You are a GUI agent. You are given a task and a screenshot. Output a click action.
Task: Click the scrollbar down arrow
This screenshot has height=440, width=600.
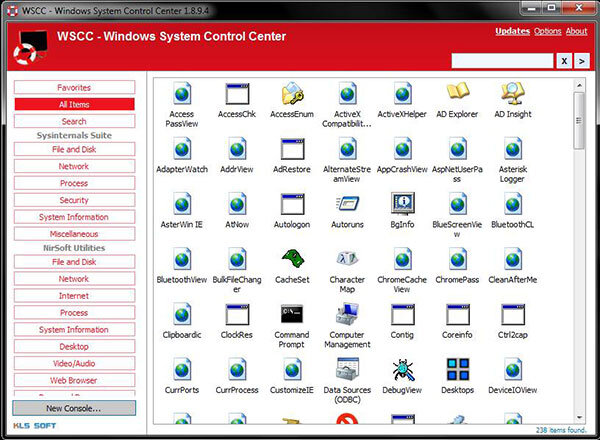click(579, 417)
